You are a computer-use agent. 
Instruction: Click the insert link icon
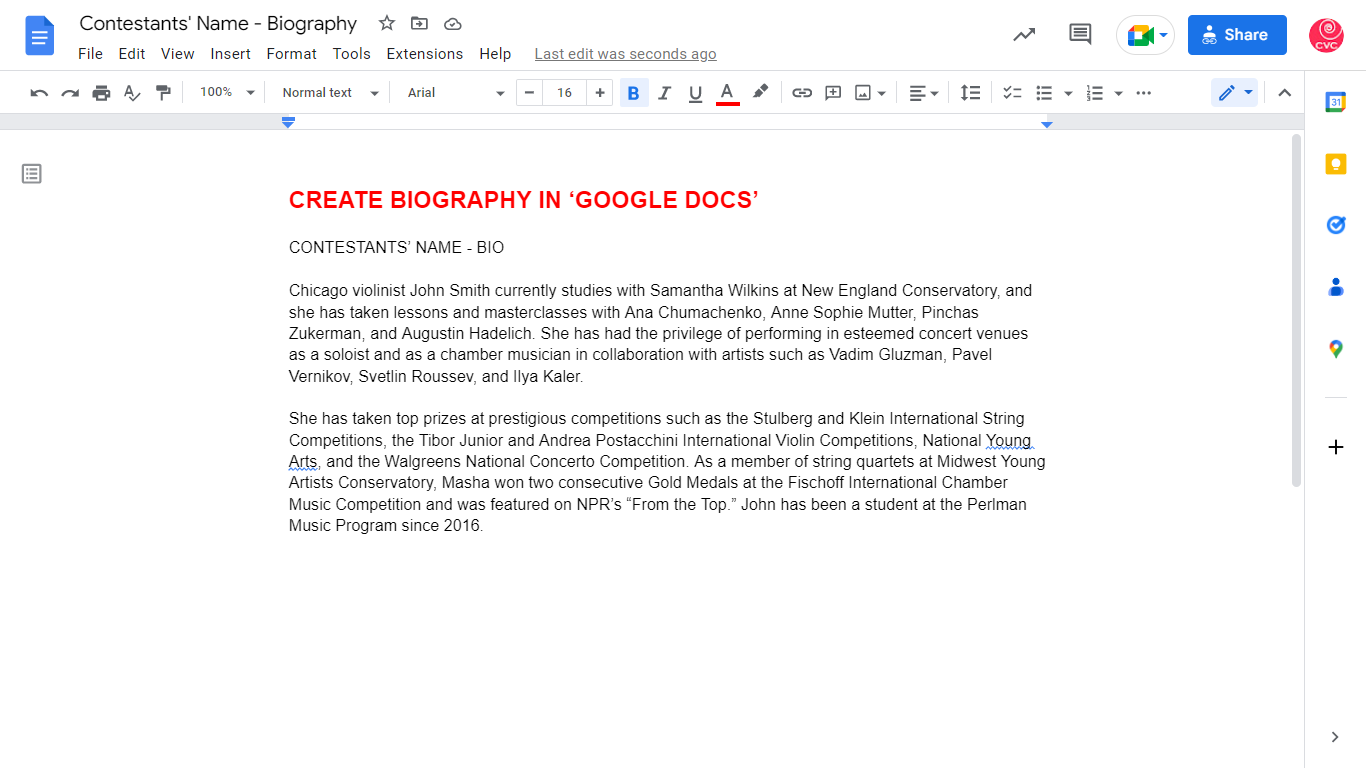click(801, 93)
